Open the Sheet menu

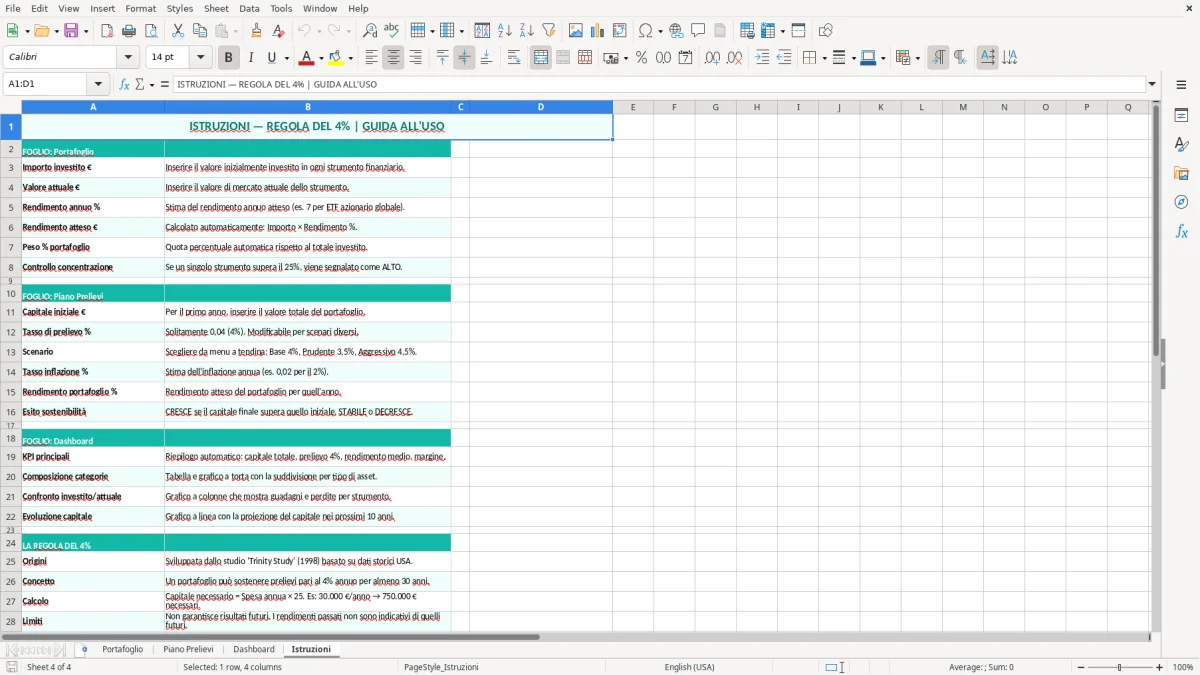click(216, 8)
